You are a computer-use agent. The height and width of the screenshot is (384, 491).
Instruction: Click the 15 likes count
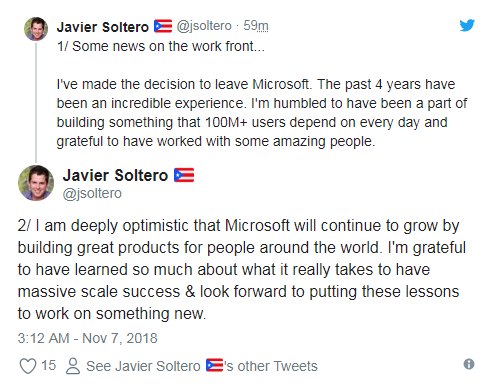[x=48, y=365]
